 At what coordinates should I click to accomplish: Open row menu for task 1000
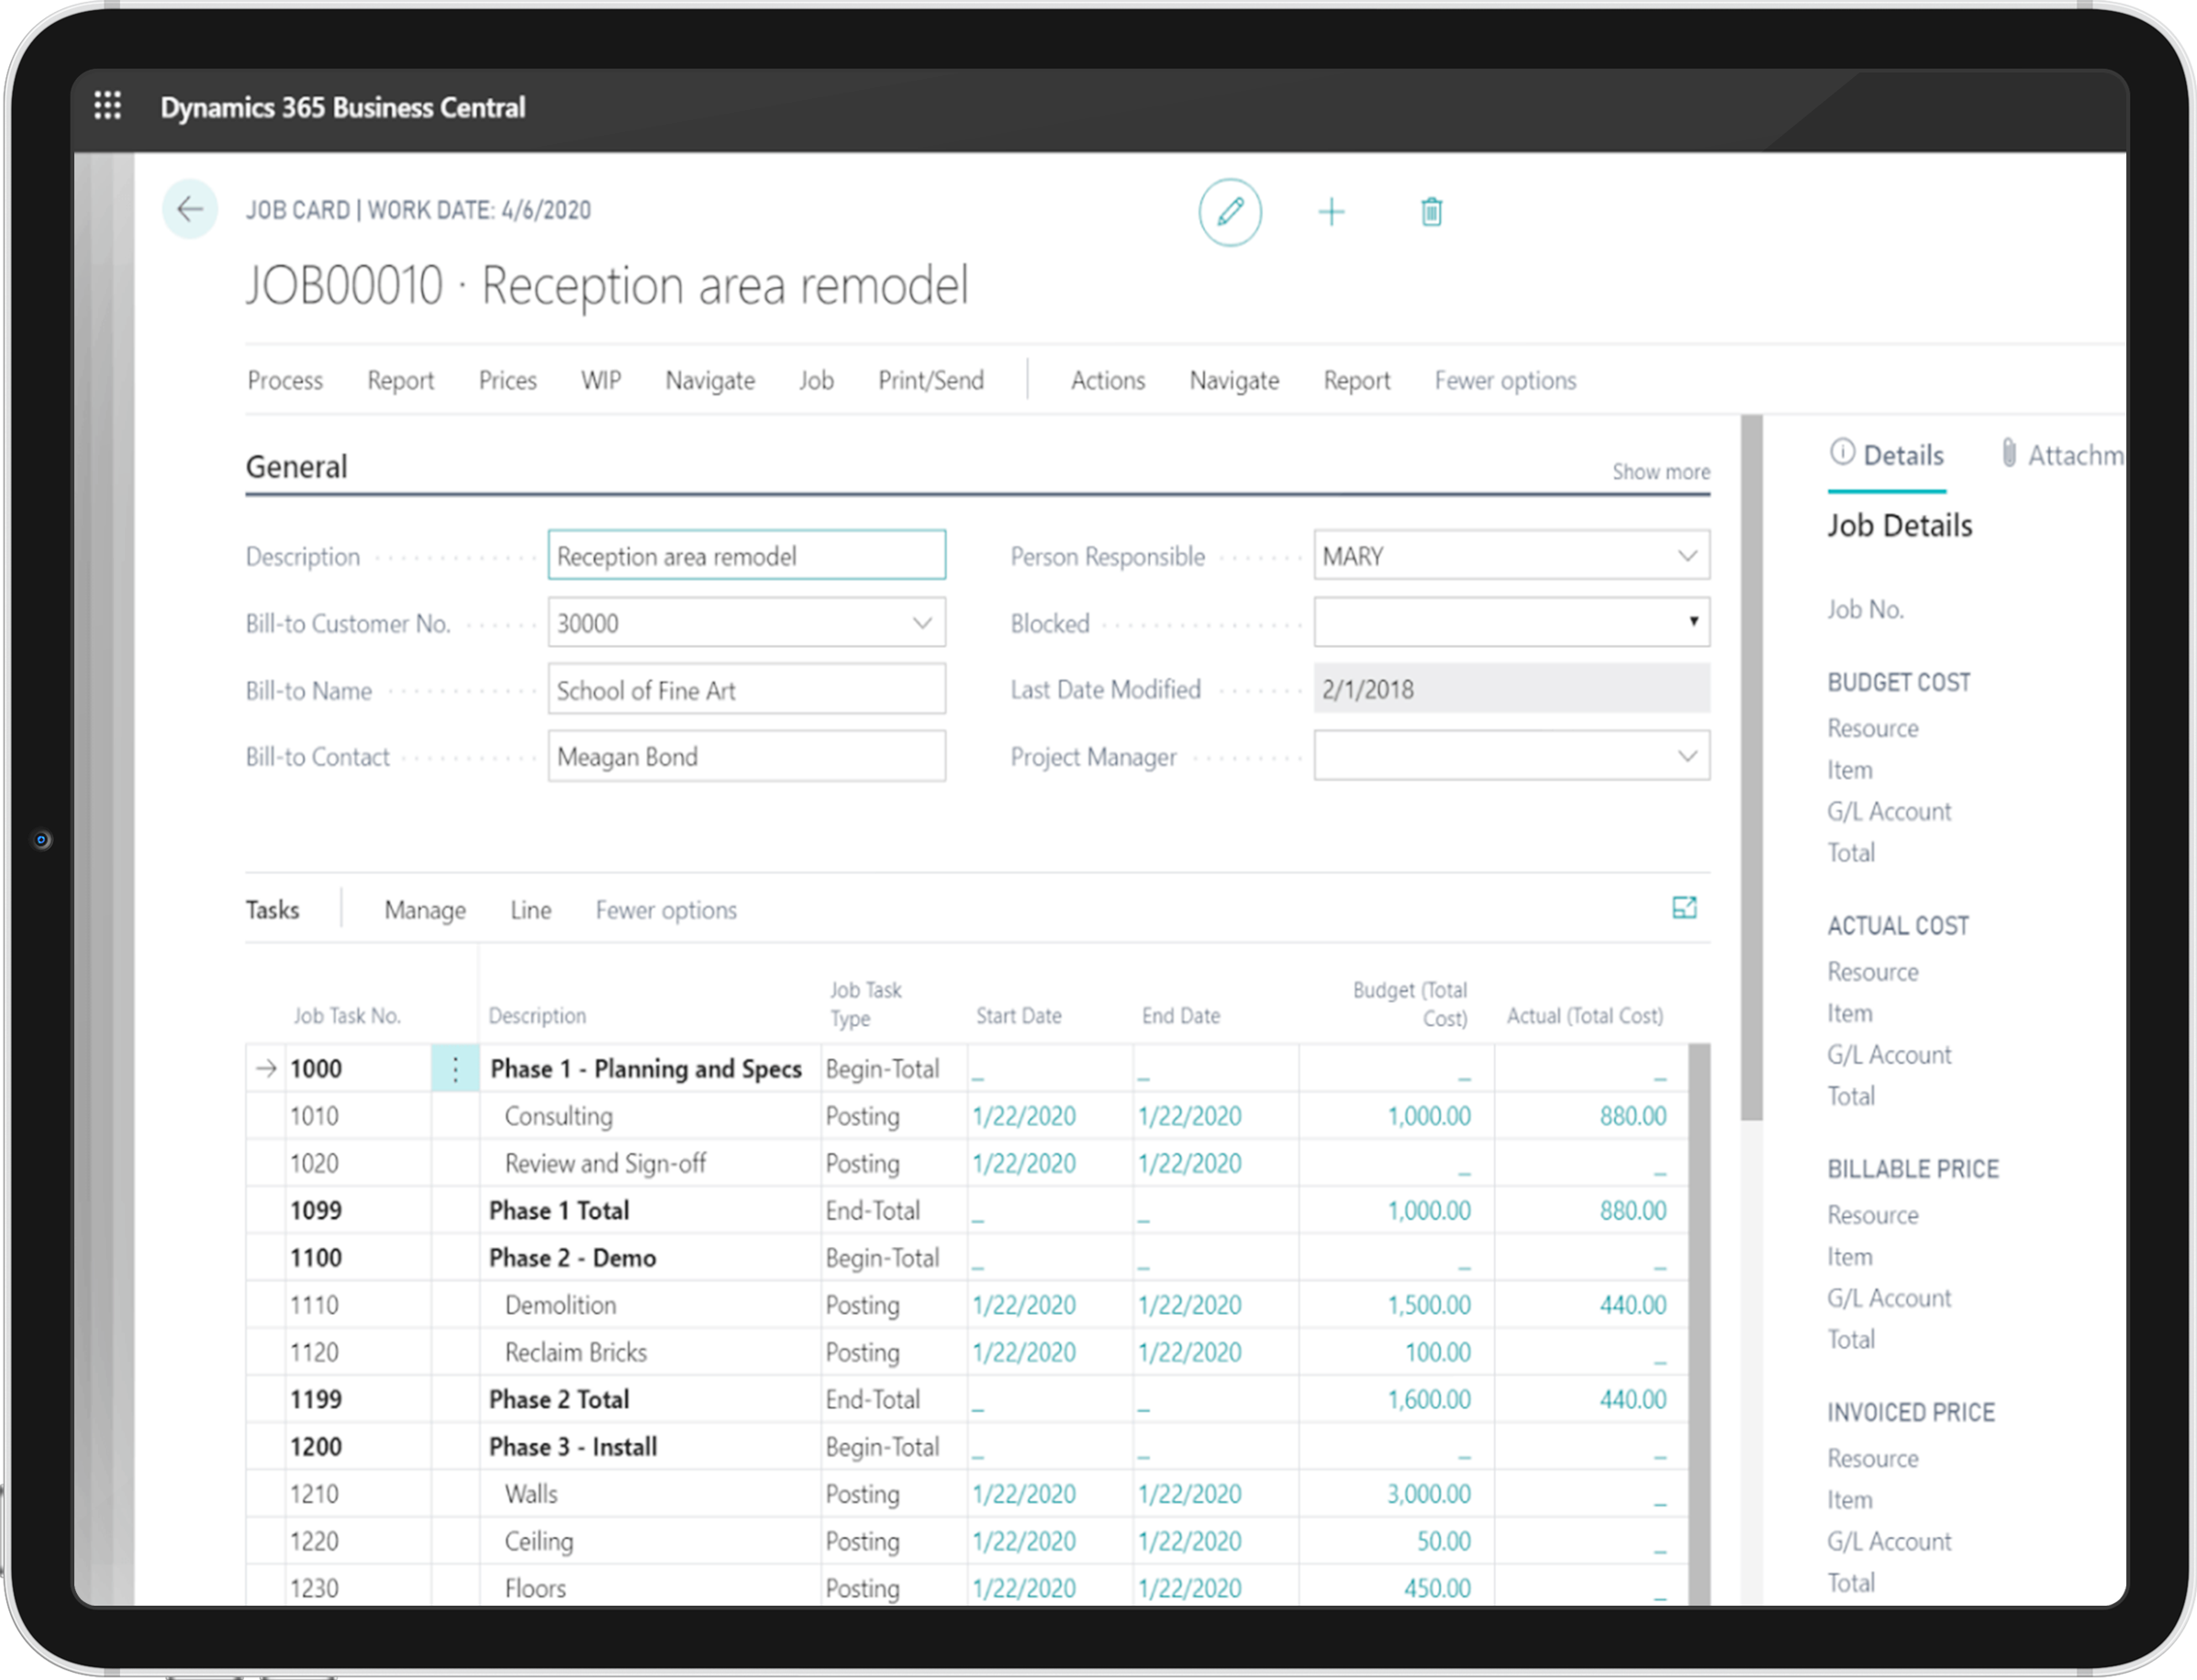[455, 1069]
